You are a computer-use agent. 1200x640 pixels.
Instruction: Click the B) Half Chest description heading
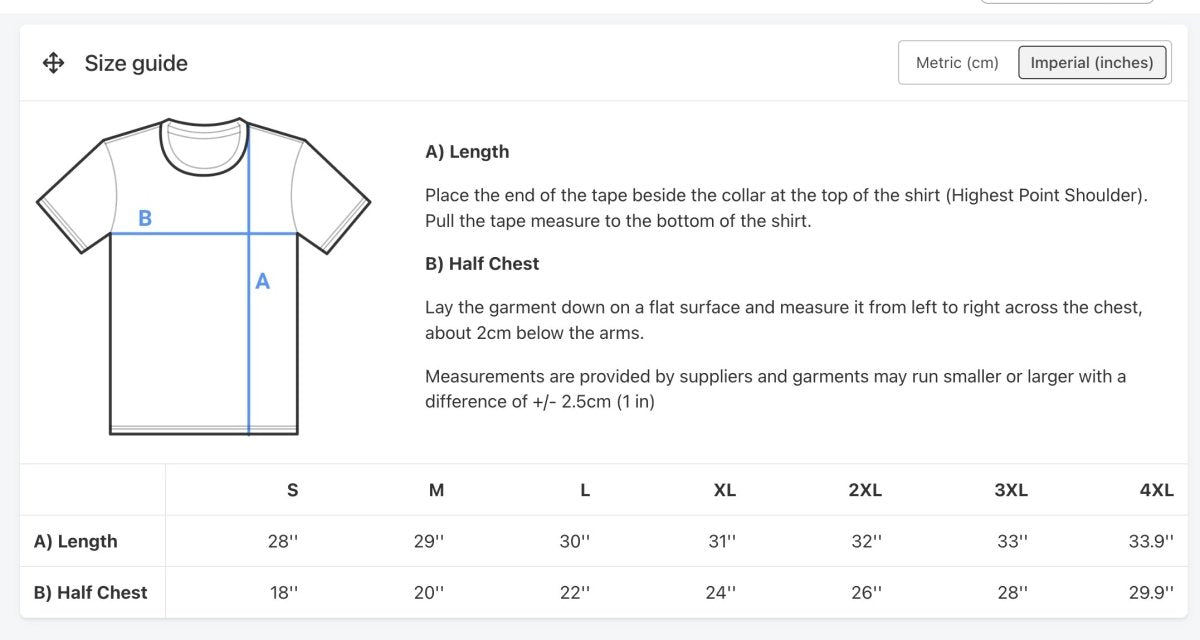coord(482,264)
